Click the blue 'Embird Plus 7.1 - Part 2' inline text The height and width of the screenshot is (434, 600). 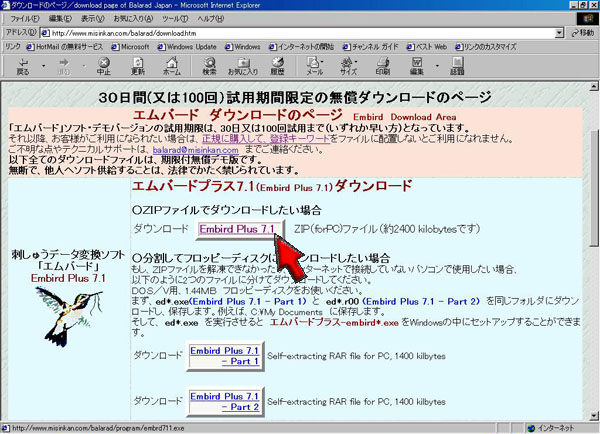point(421,302)
